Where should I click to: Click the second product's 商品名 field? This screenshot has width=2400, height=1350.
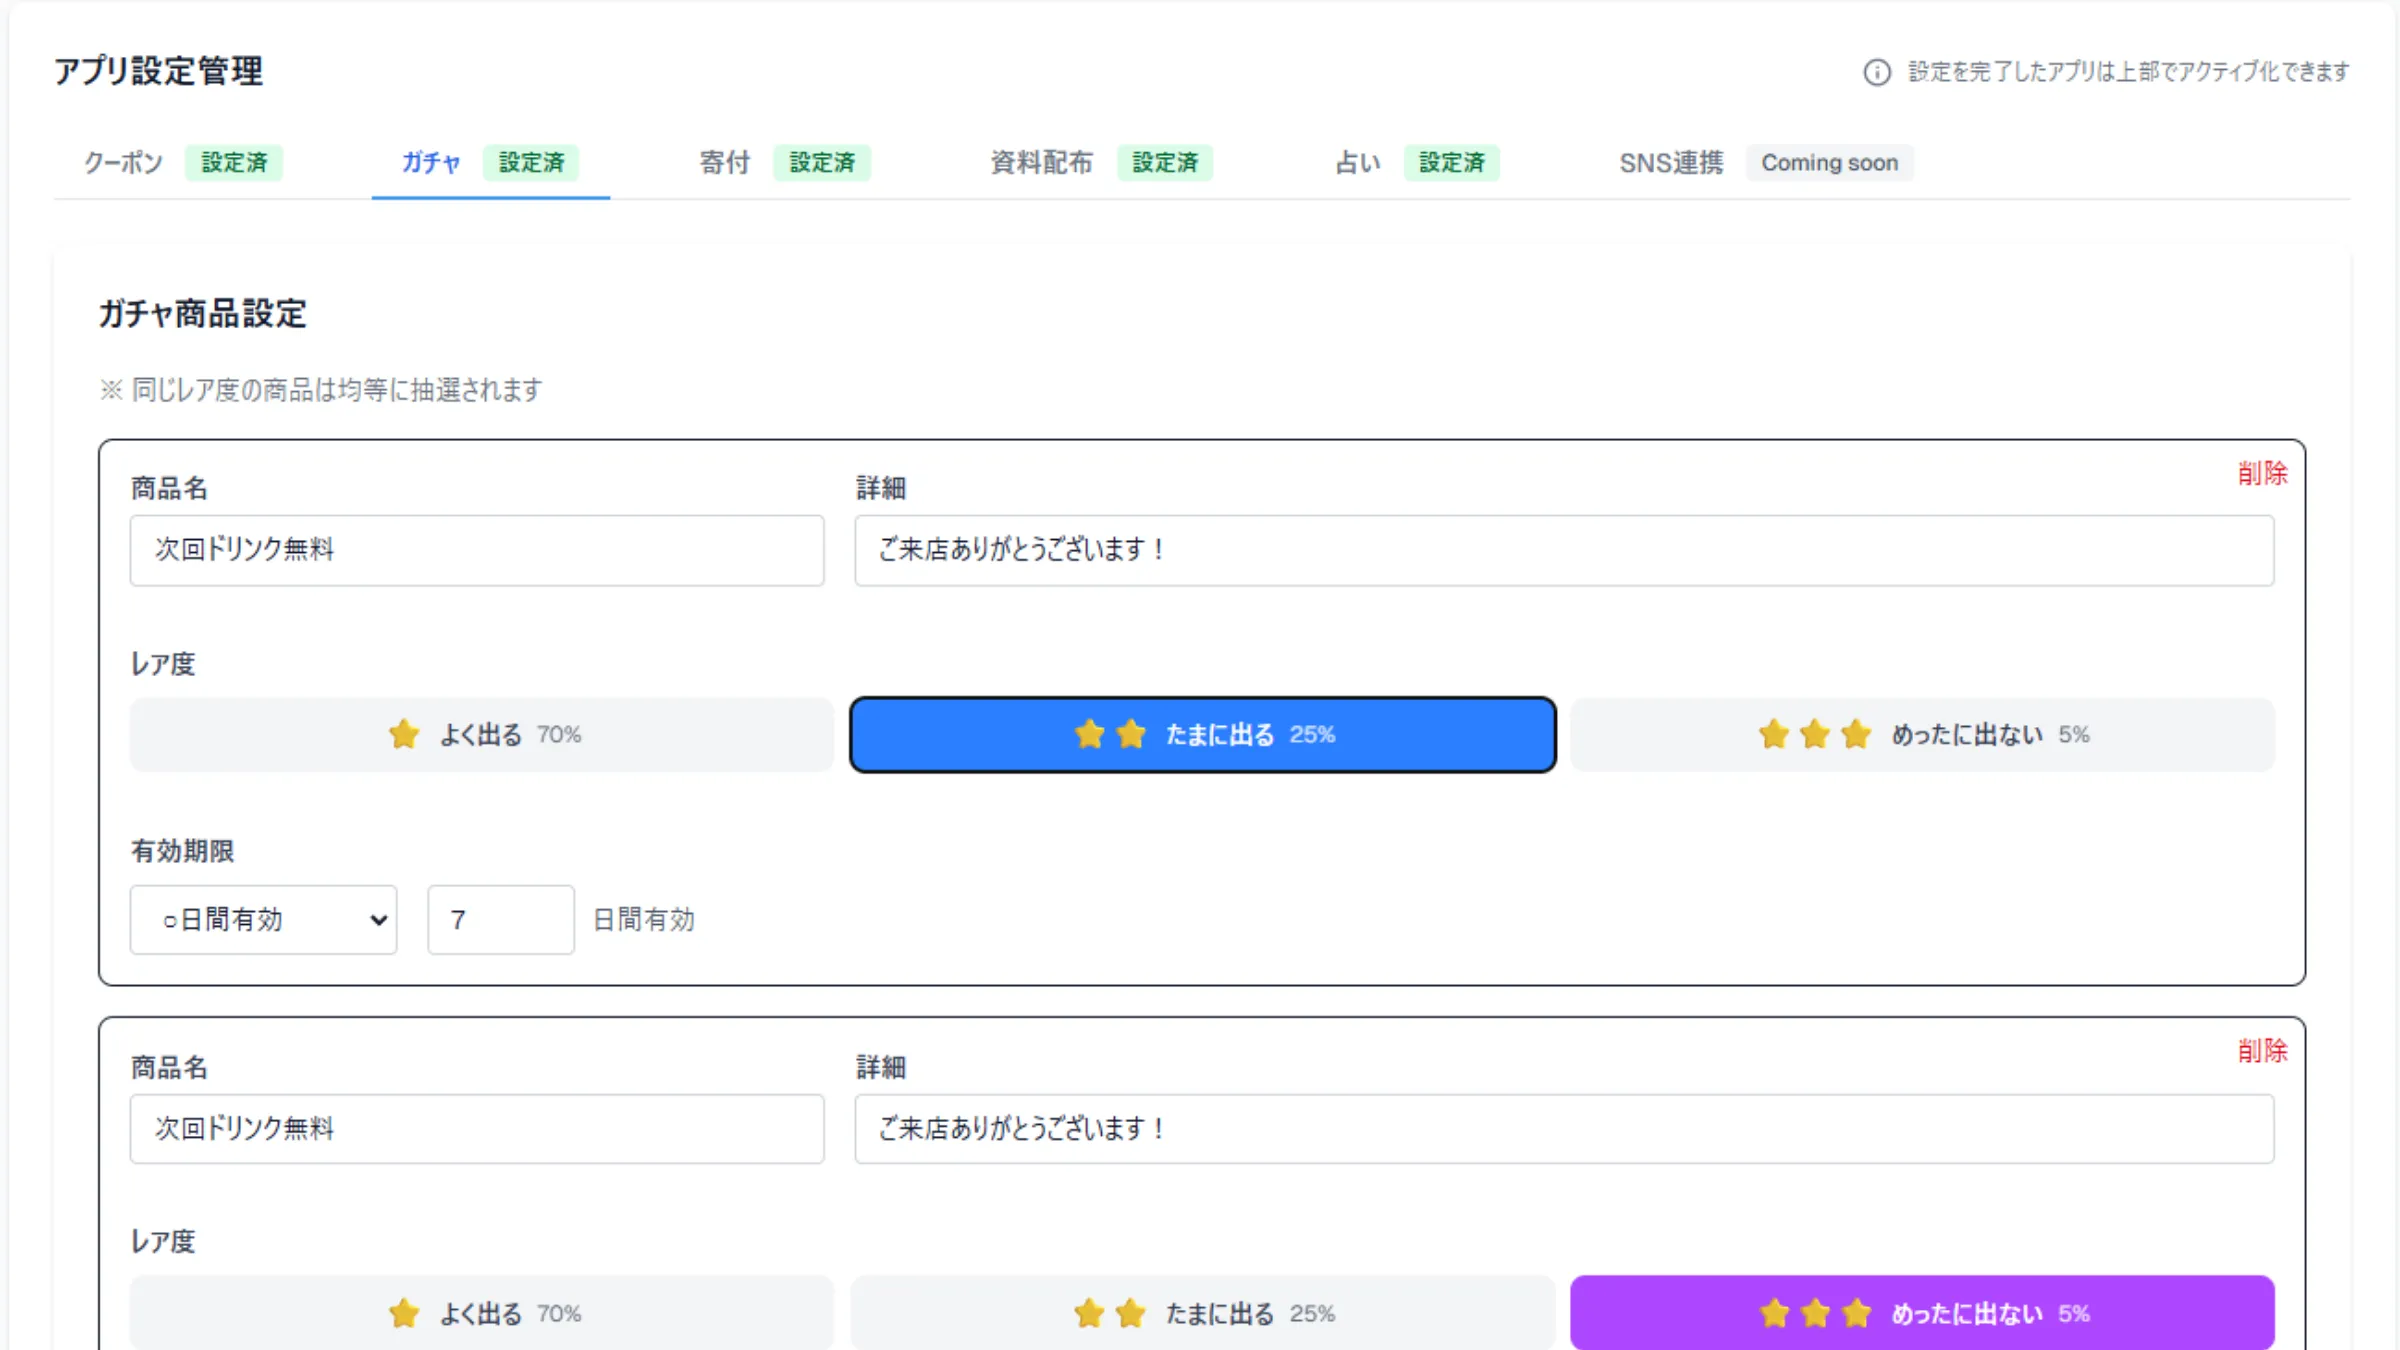click(x=477, y=1129)
